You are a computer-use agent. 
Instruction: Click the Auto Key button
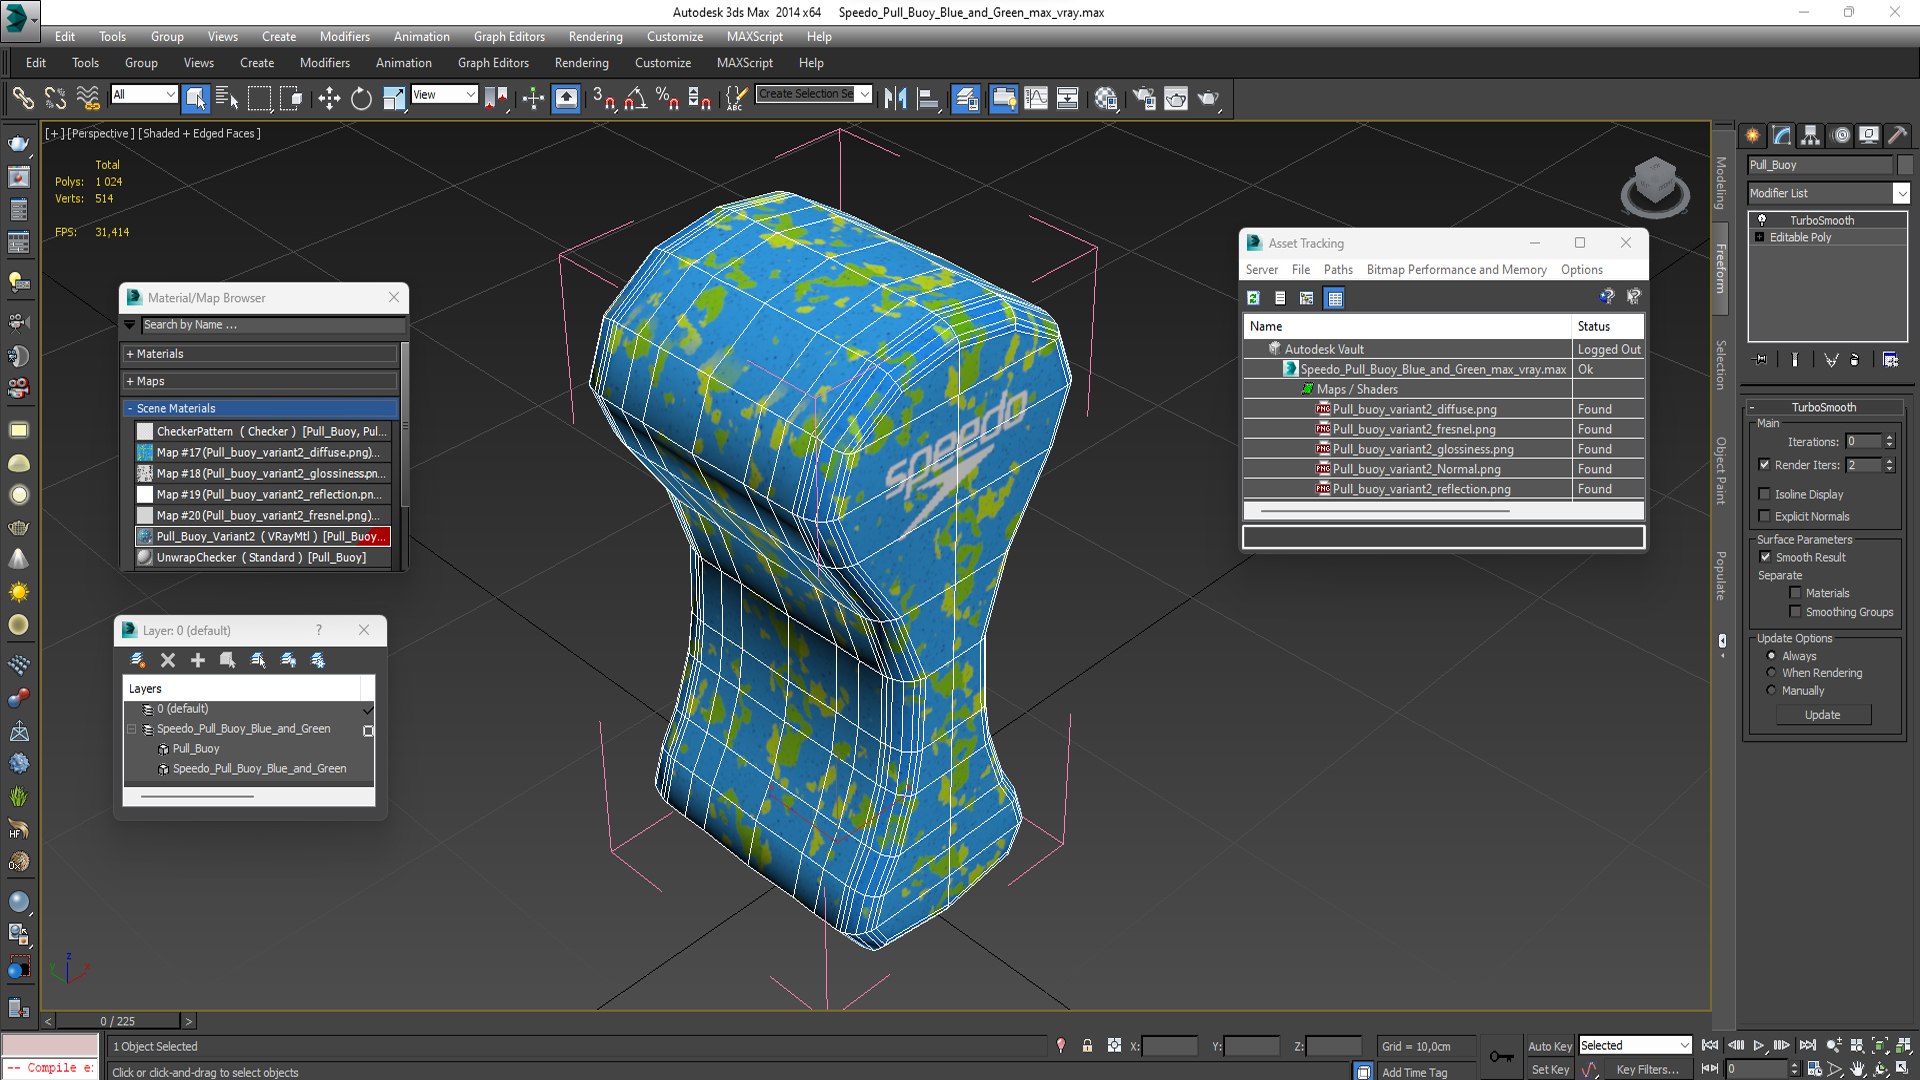1549,1046
